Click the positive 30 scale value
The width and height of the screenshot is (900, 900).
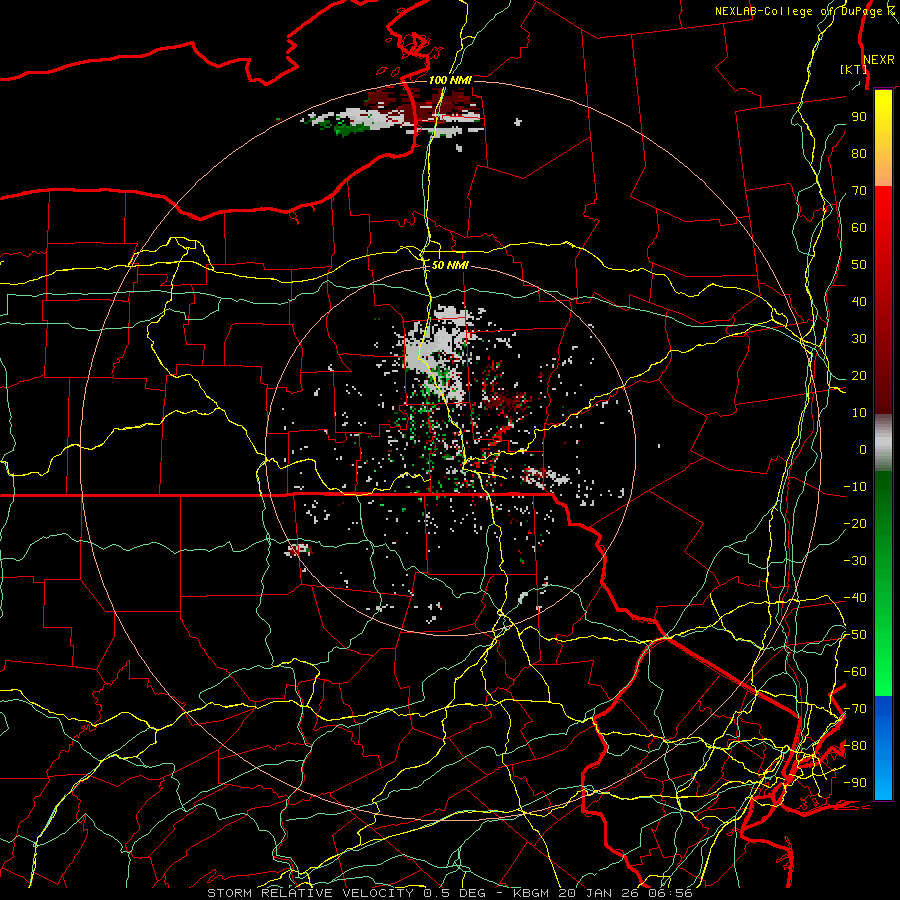point(859,339)
